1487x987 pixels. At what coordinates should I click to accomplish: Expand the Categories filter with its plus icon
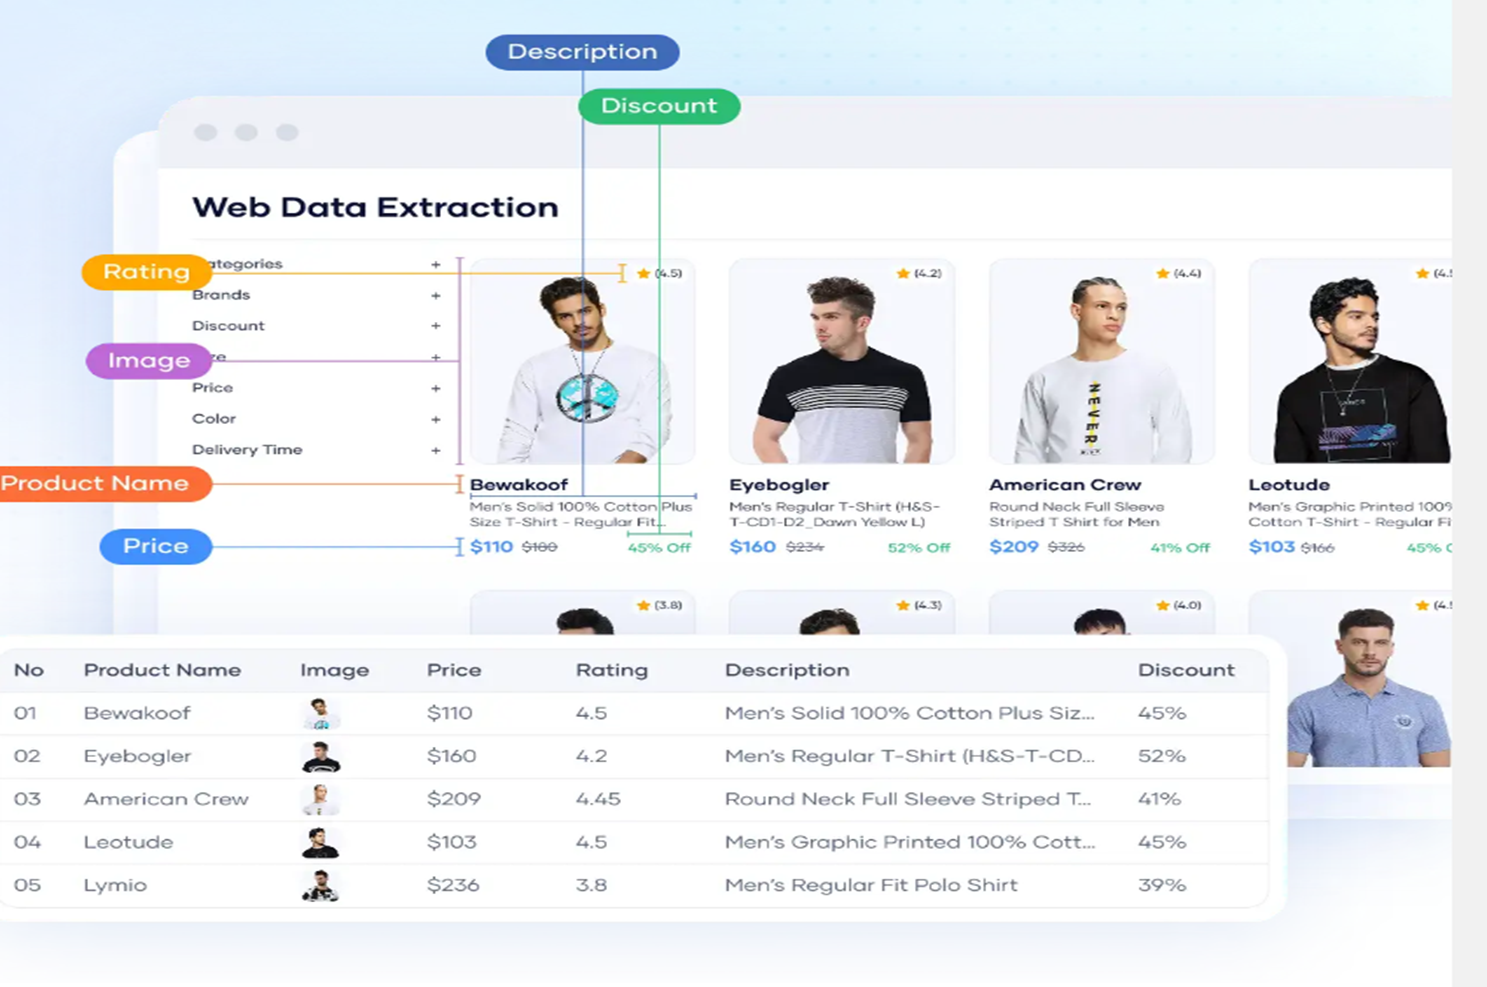[436, 264]
